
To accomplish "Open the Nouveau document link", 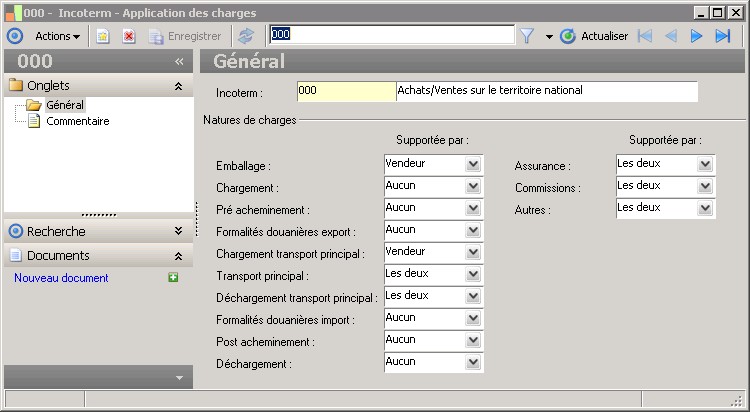I will tap(61, 278).
